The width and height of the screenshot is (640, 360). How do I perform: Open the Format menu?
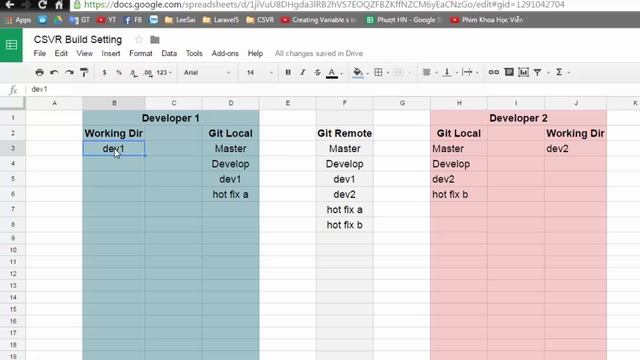(141, 53)
